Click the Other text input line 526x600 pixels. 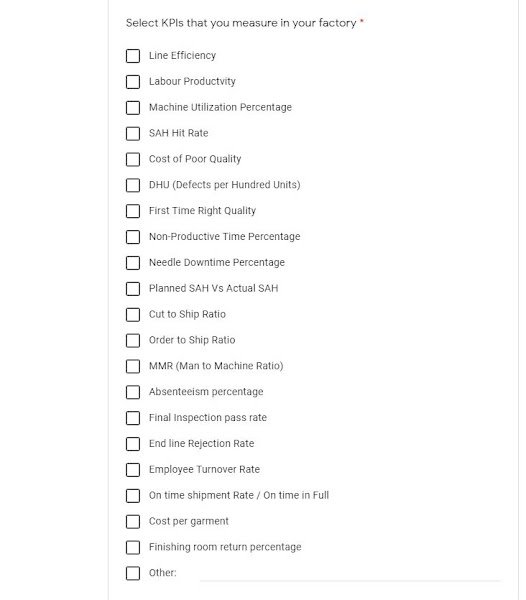click(350, 574)
